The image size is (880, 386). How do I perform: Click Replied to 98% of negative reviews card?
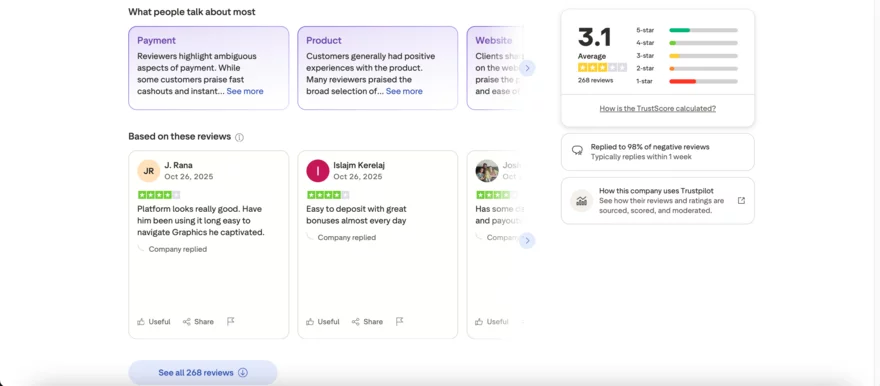click(x=658, y=151)
